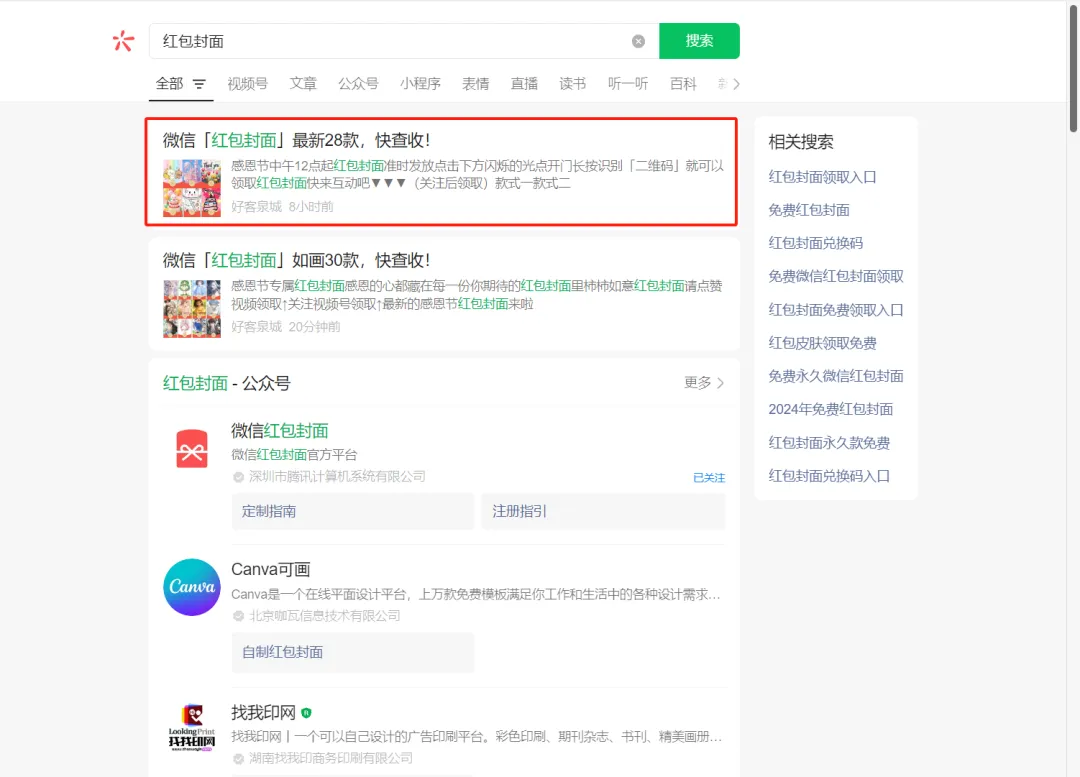1080x777 pixels.
Task: Open the 微信红包封面 account title
Action: click(x=280, y=431)
